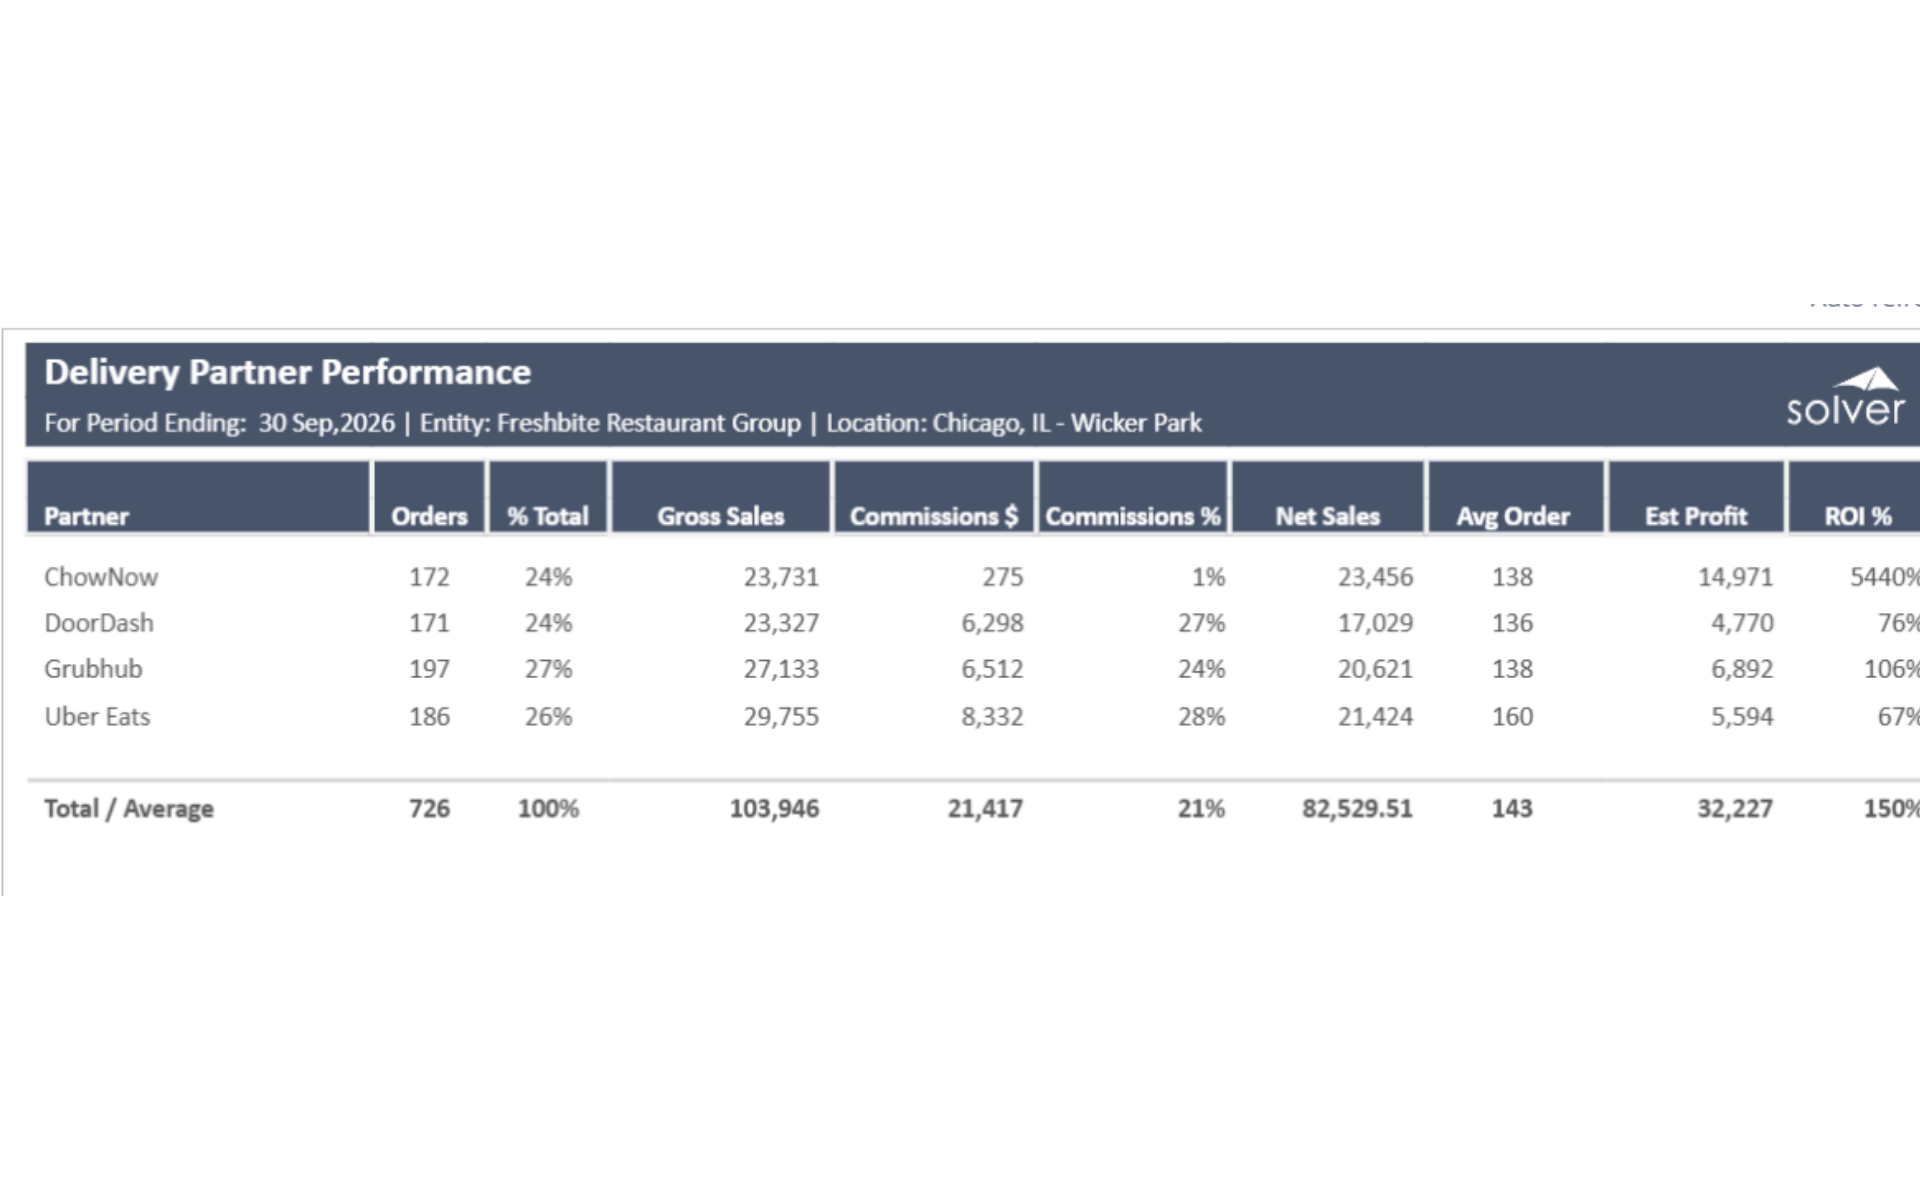Click the Delivery Partner Performance title
Viewport: 1920px width, 1200px height.
coord(287,372)
